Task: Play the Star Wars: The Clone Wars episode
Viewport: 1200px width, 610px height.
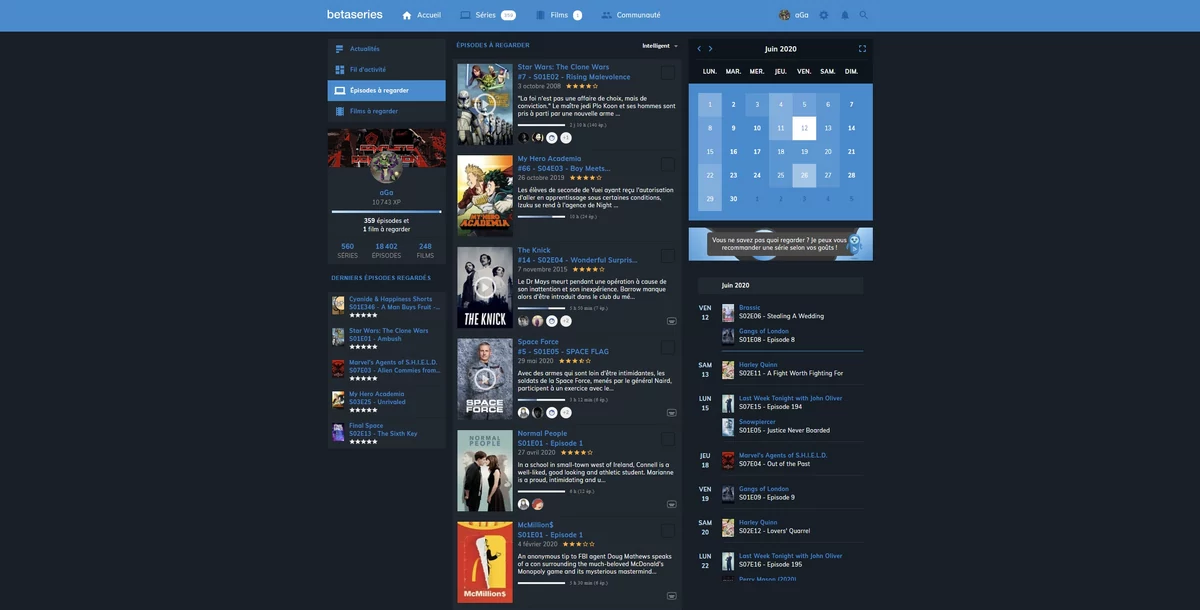Action: coord(485,104)
